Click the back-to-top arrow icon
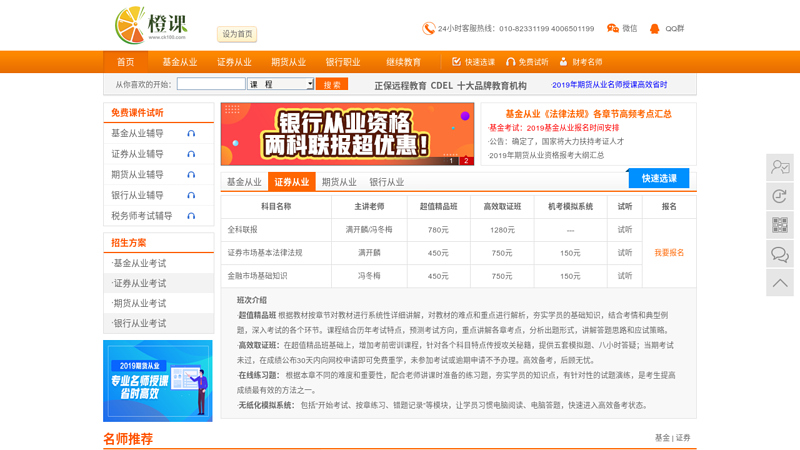The height and width of the screenshot is (450, 800). click(x=780, y=283)
